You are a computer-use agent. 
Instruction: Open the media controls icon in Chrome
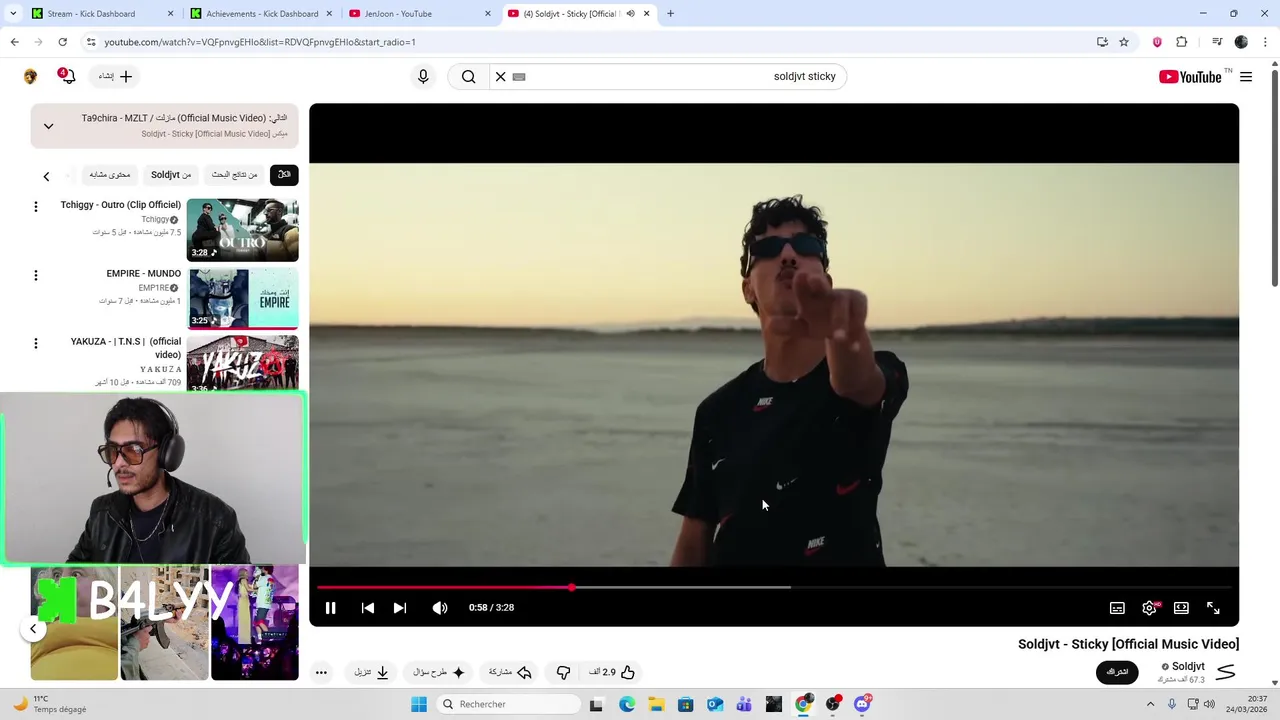(x=1217, y=42)
